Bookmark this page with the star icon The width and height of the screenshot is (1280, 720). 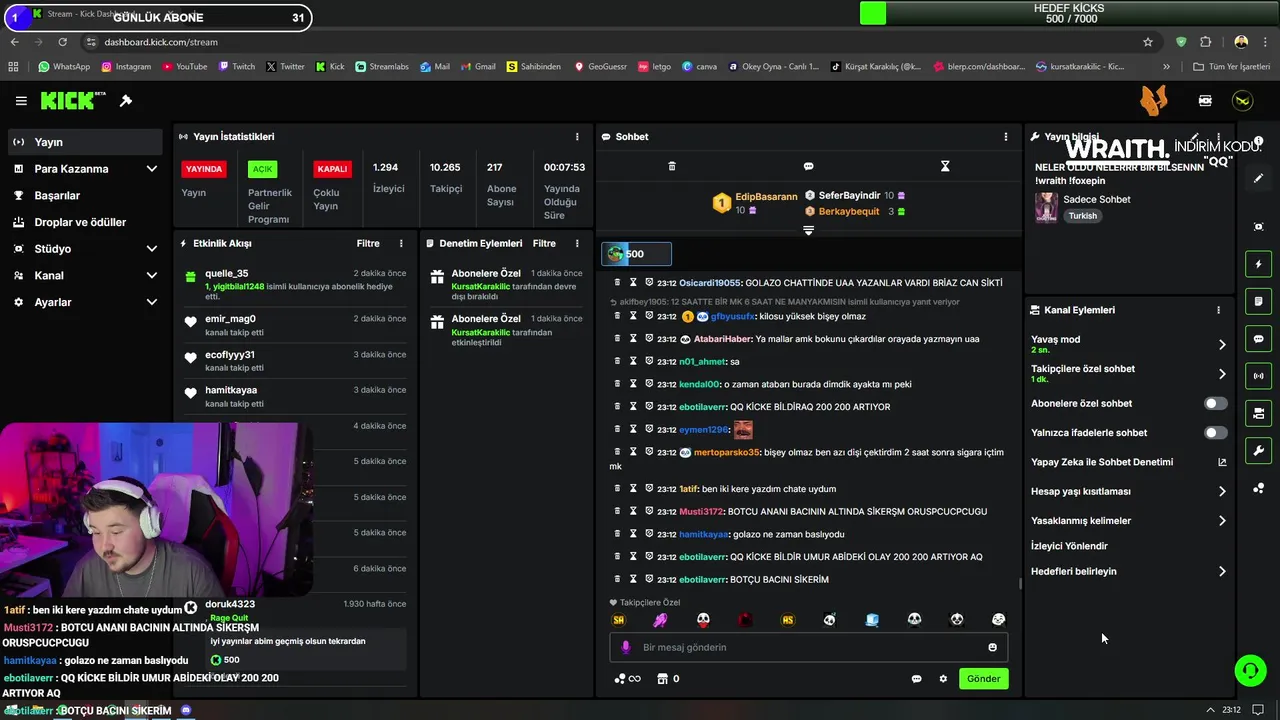point(1148,42)
